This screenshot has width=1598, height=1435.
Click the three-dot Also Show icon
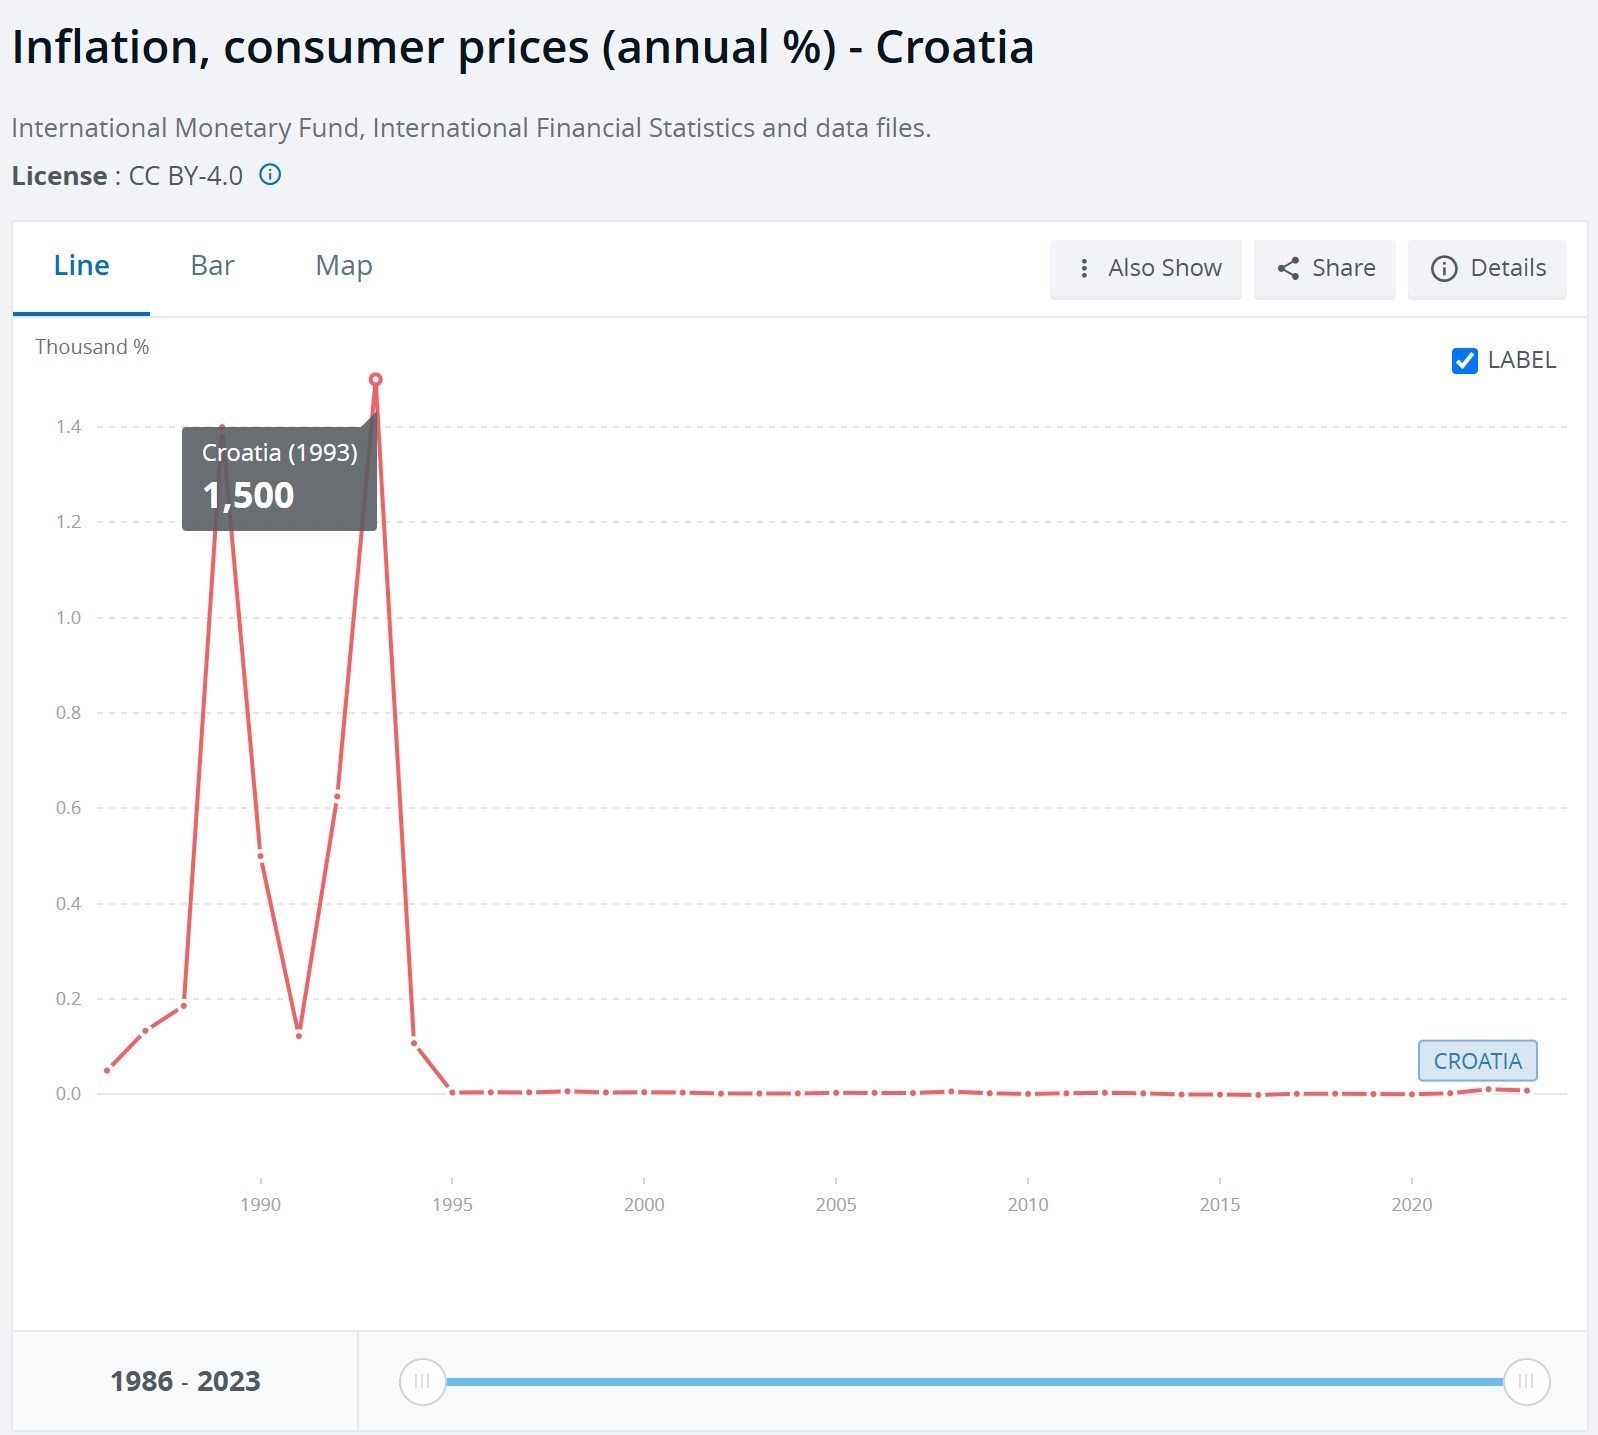[1084, 269]
